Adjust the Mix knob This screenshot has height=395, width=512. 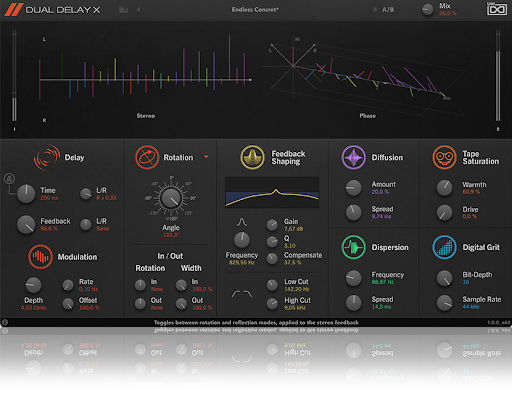427,9
